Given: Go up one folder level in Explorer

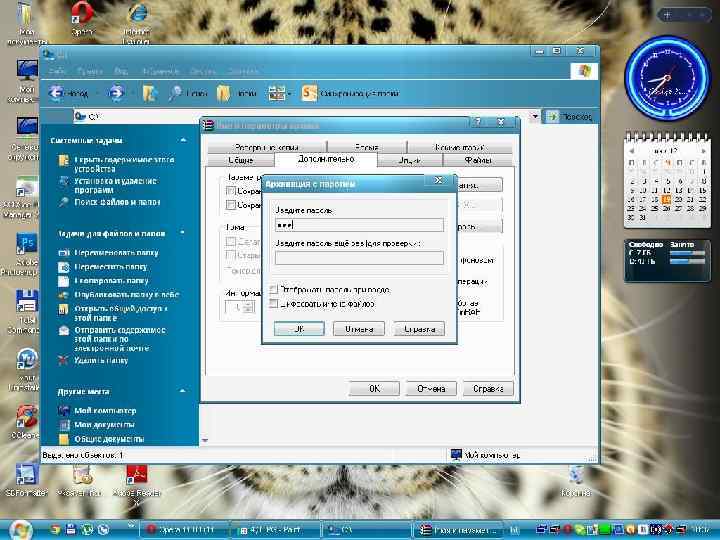Looking at the screenshot, I should click(x=150, y=93).
